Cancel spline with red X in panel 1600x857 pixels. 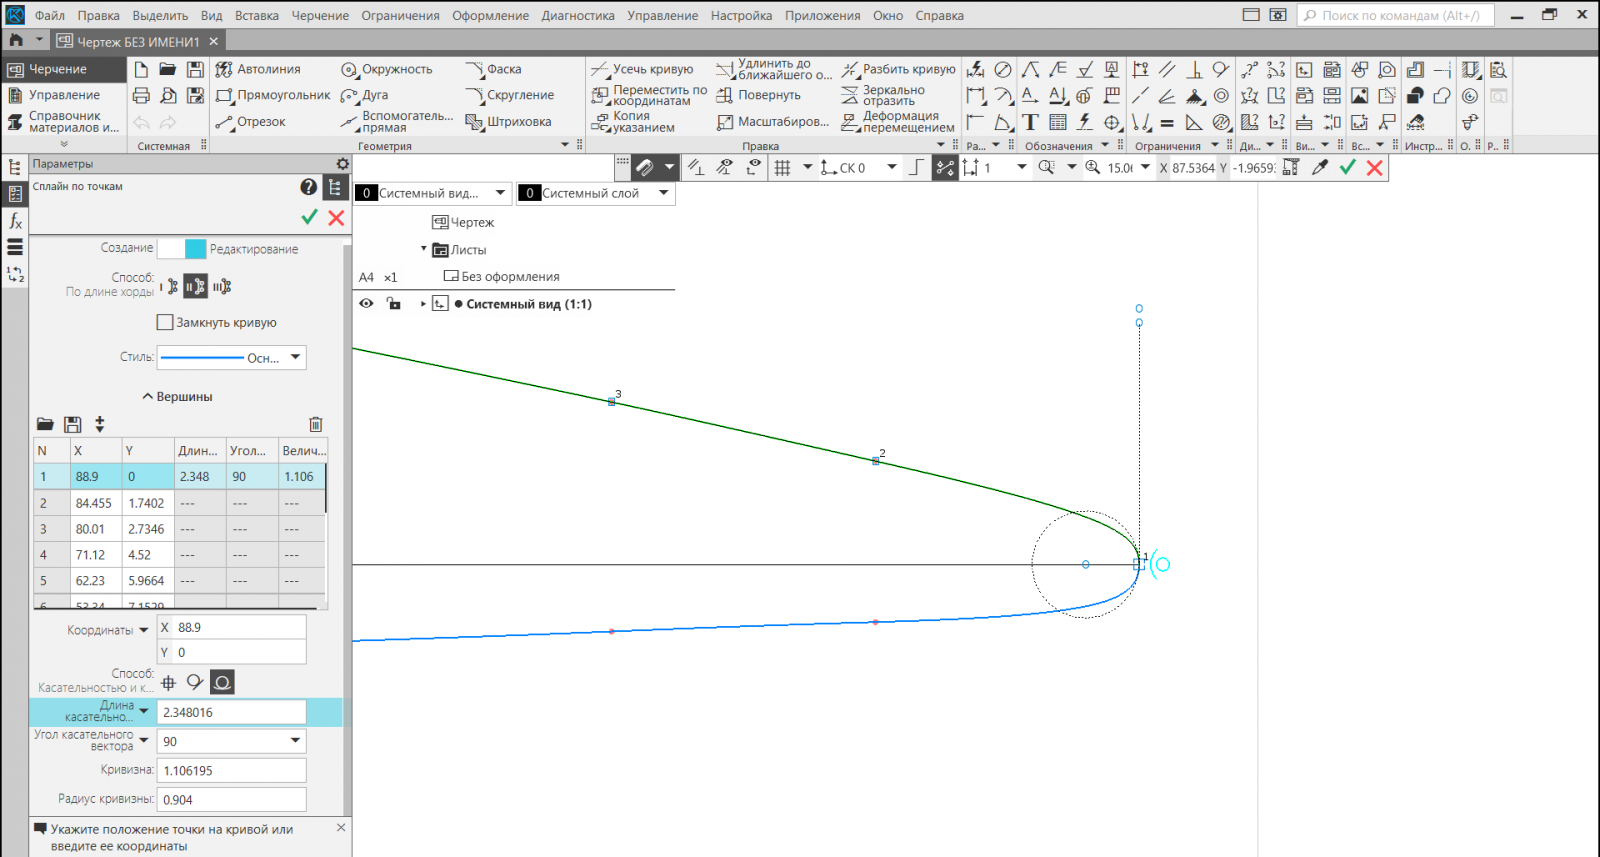click(336, 217)
